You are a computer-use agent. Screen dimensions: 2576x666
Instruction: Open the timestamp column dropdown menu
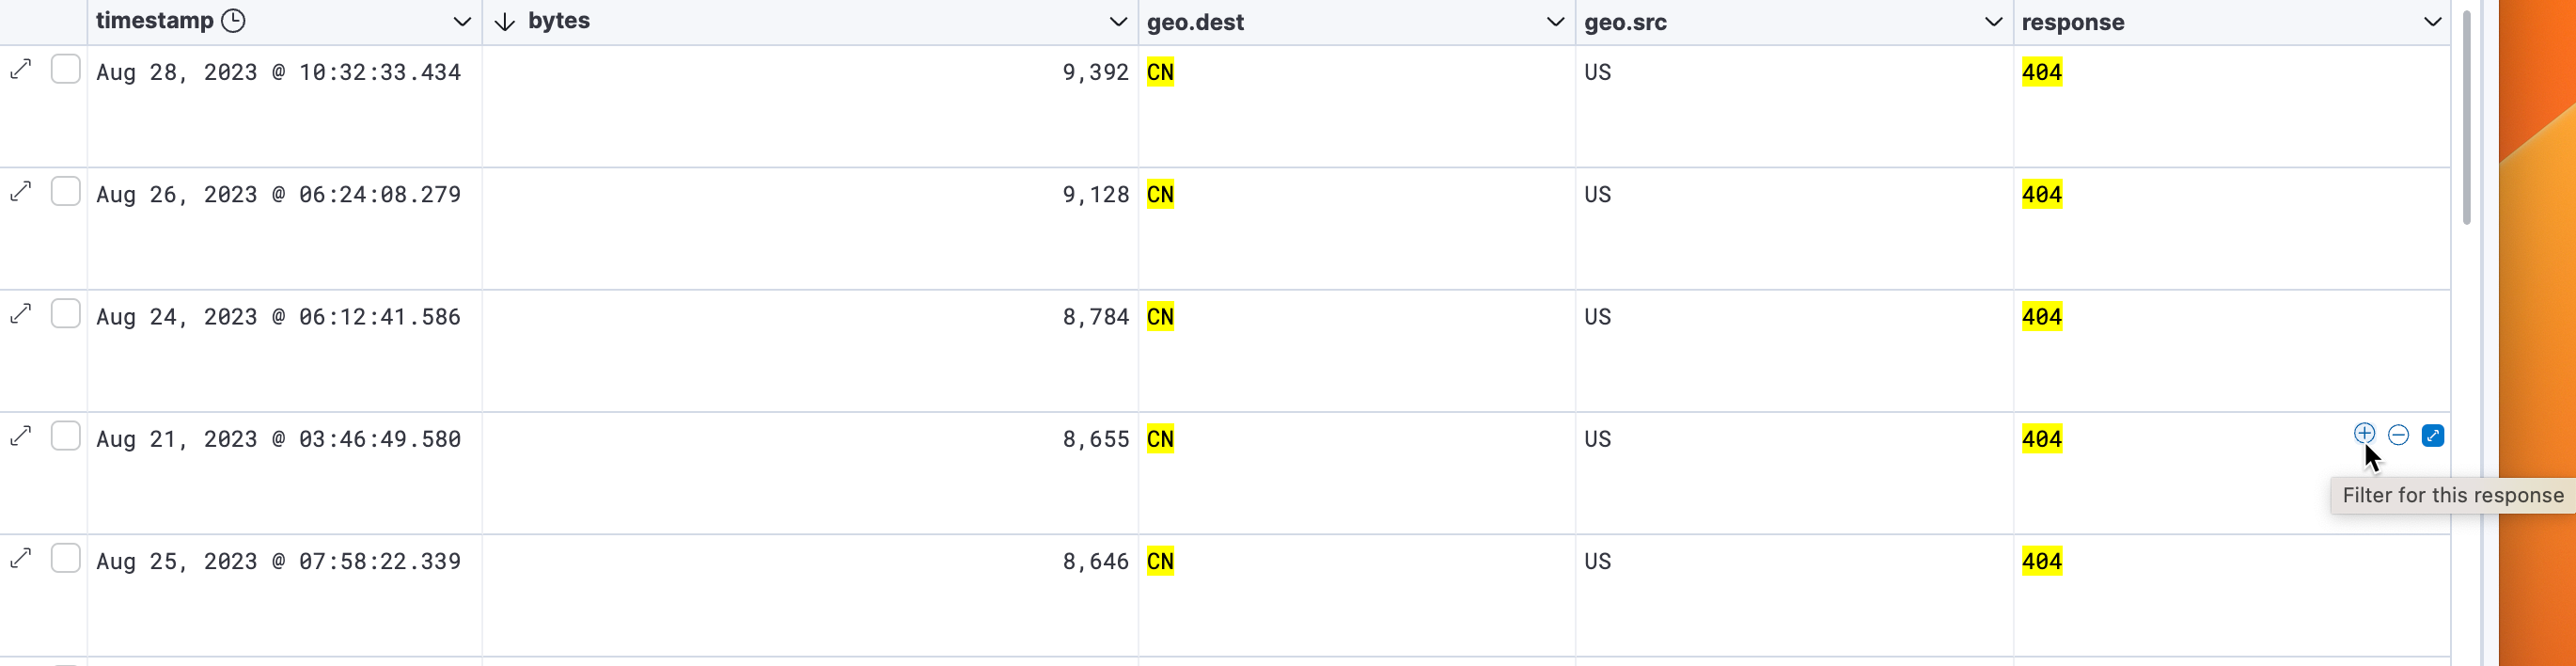coord(462,22)
